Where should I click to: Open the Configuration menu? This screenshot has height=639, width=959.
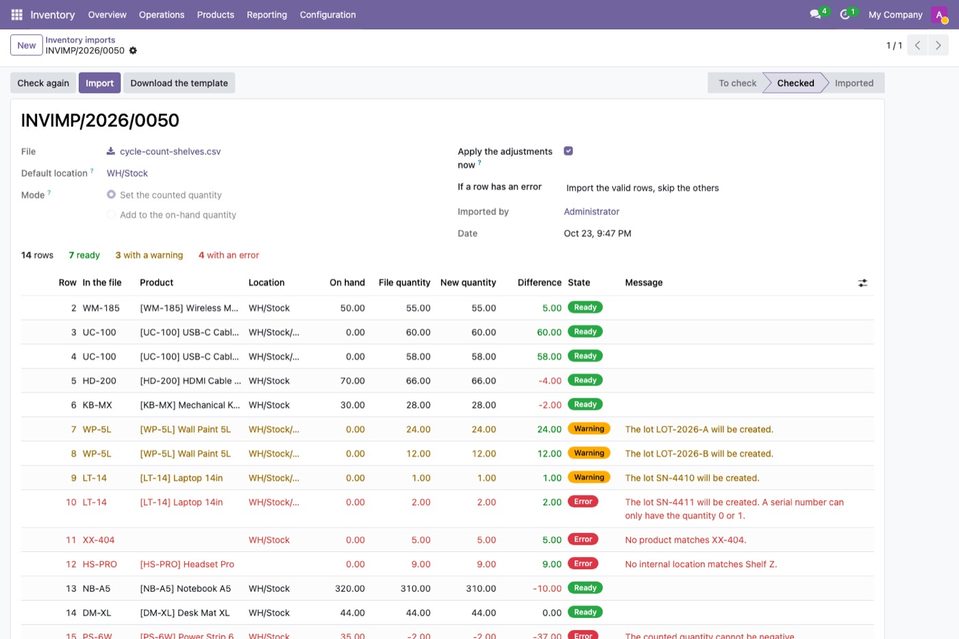coord(328,15)
